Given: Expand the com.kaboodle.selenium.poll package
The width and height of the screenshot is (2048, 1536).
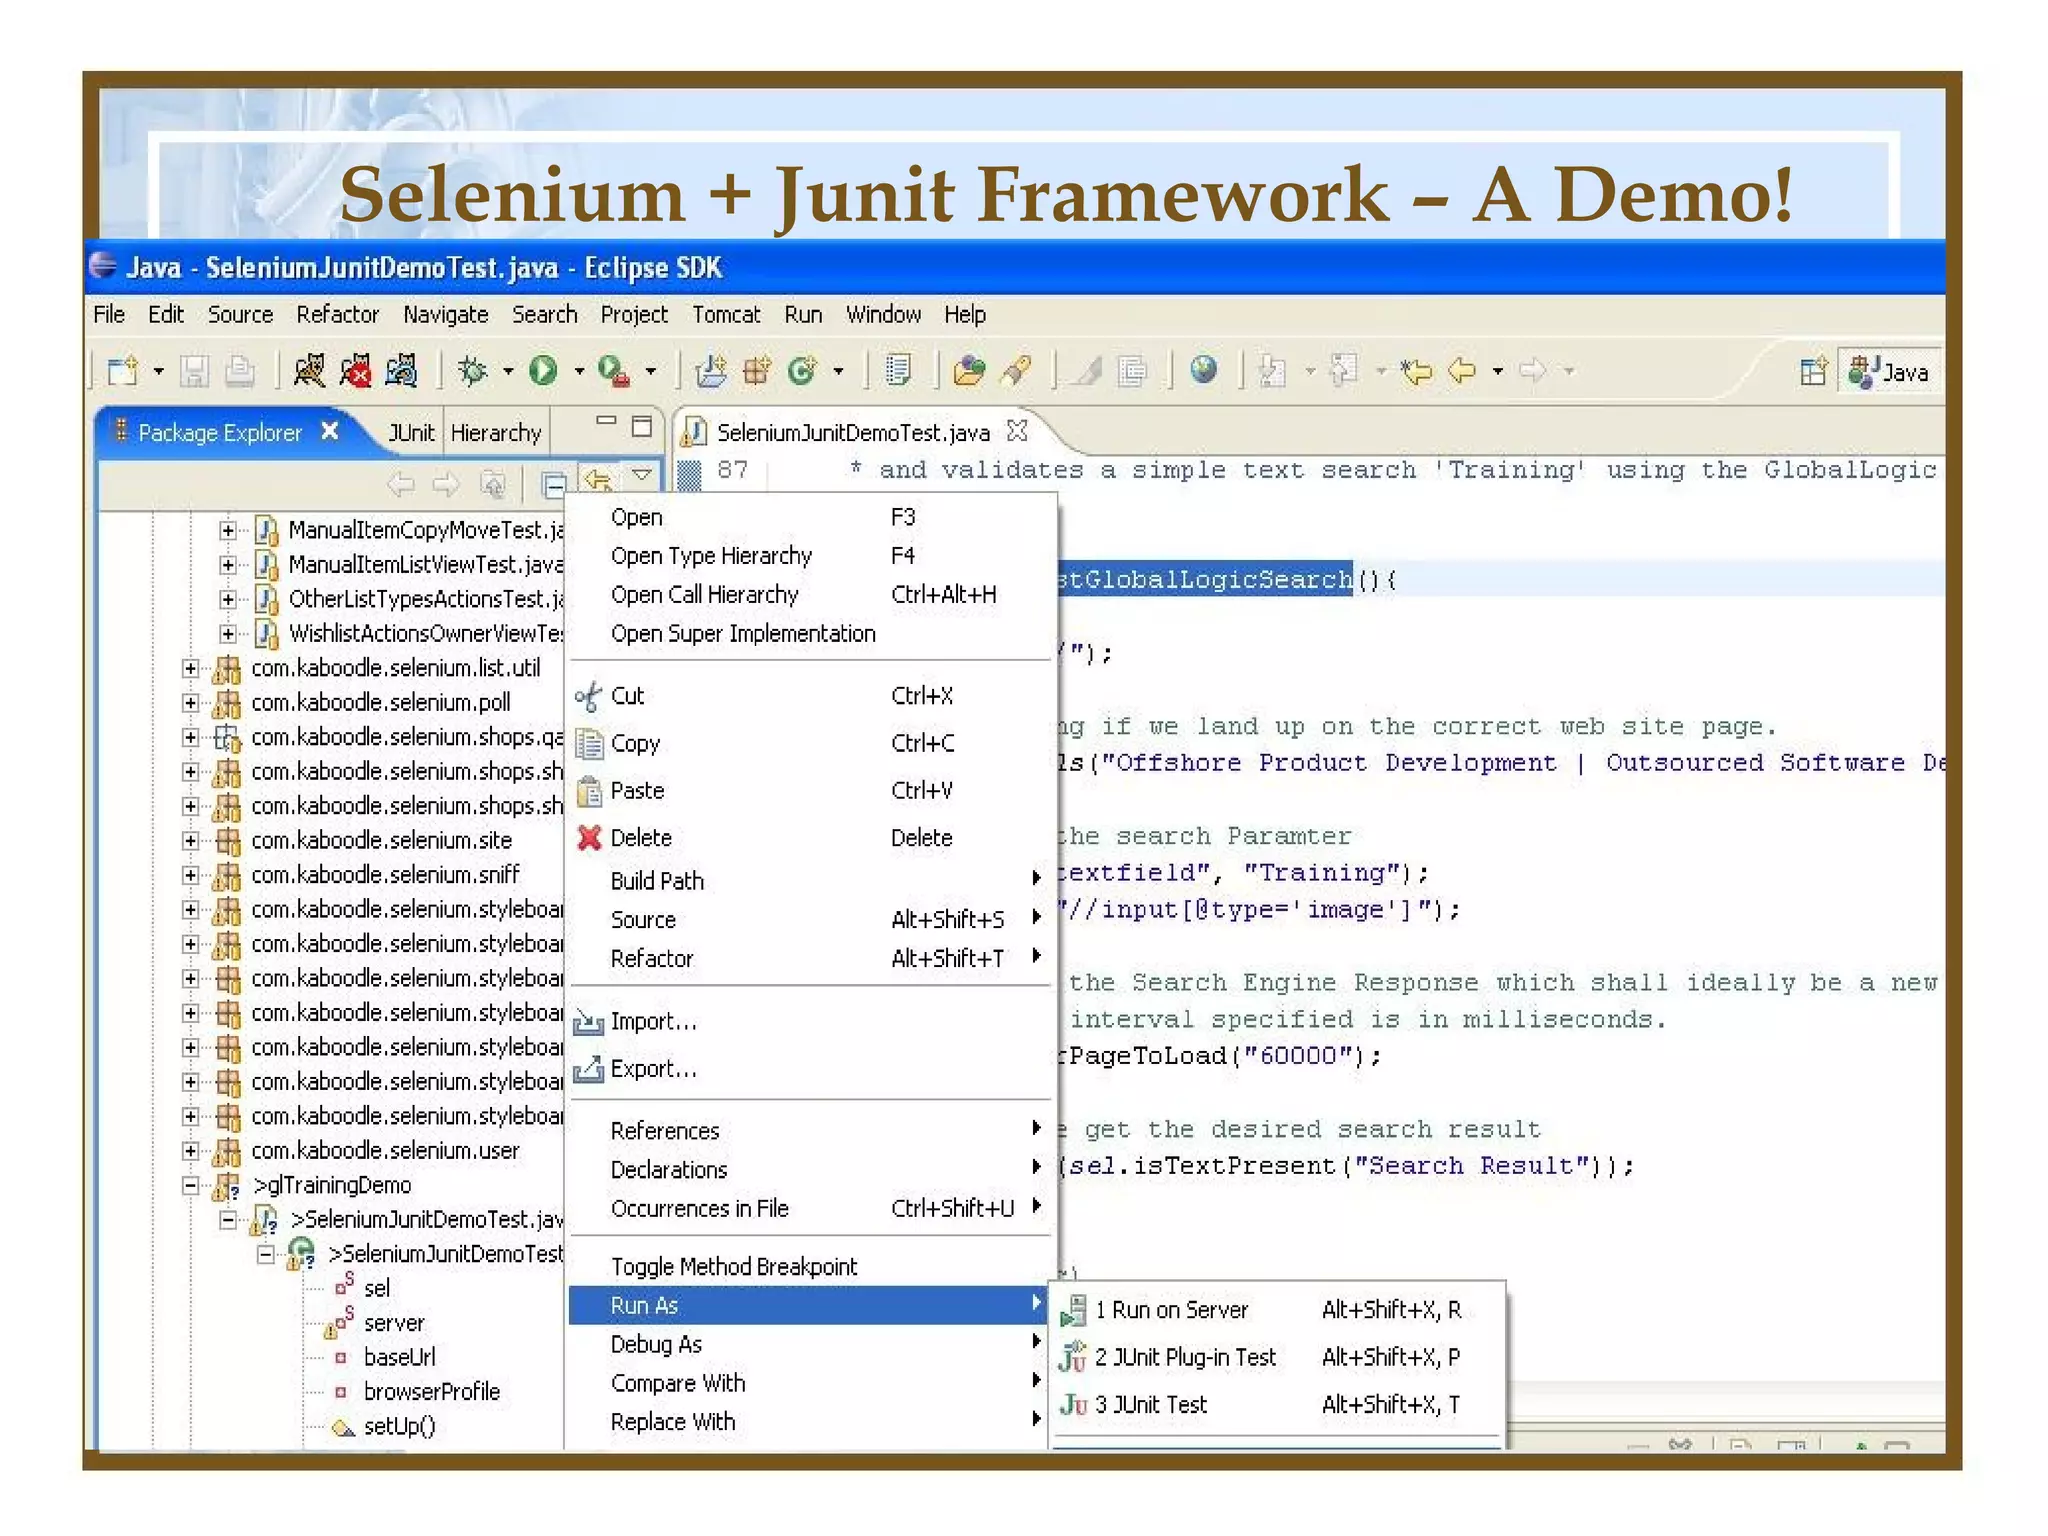Looking at the screenshot, I should point(190,702).
